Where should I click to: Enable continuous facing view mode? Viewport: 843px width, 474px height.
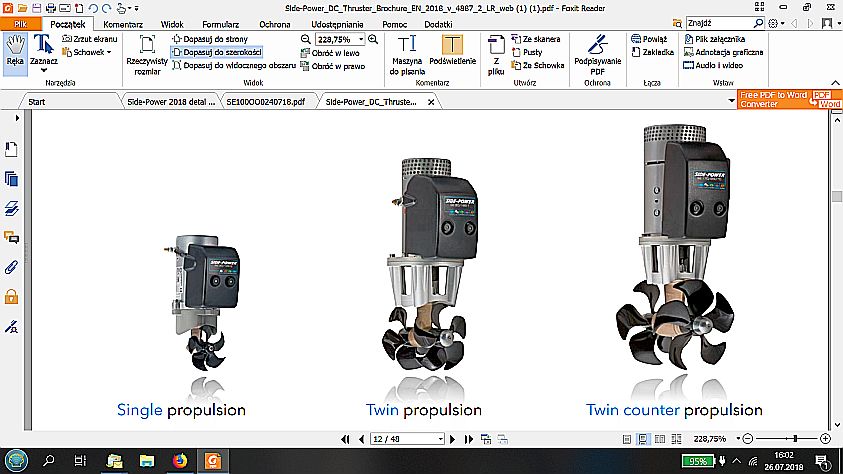[x=676, y=439]
